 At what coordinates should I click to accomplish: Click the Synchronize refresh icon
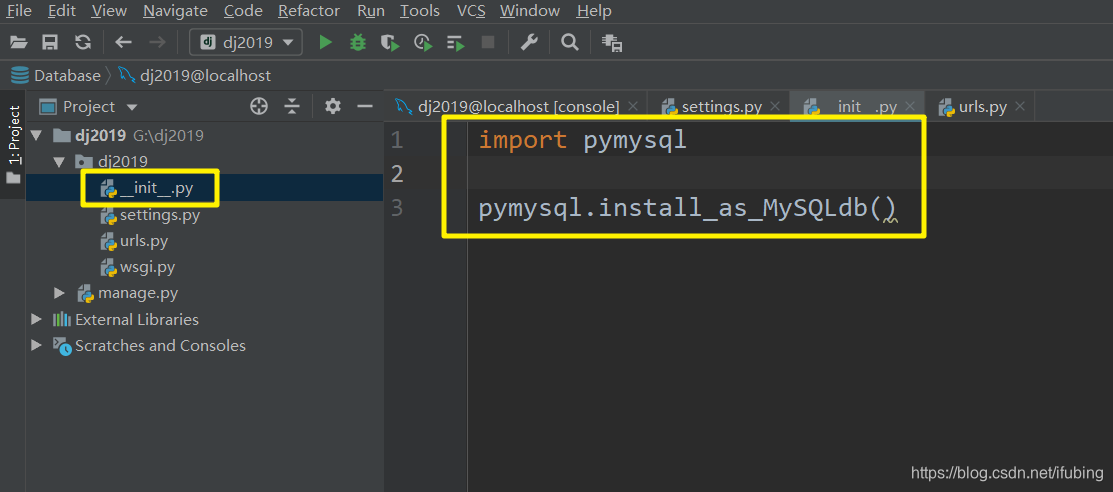[x=83, y=43]
